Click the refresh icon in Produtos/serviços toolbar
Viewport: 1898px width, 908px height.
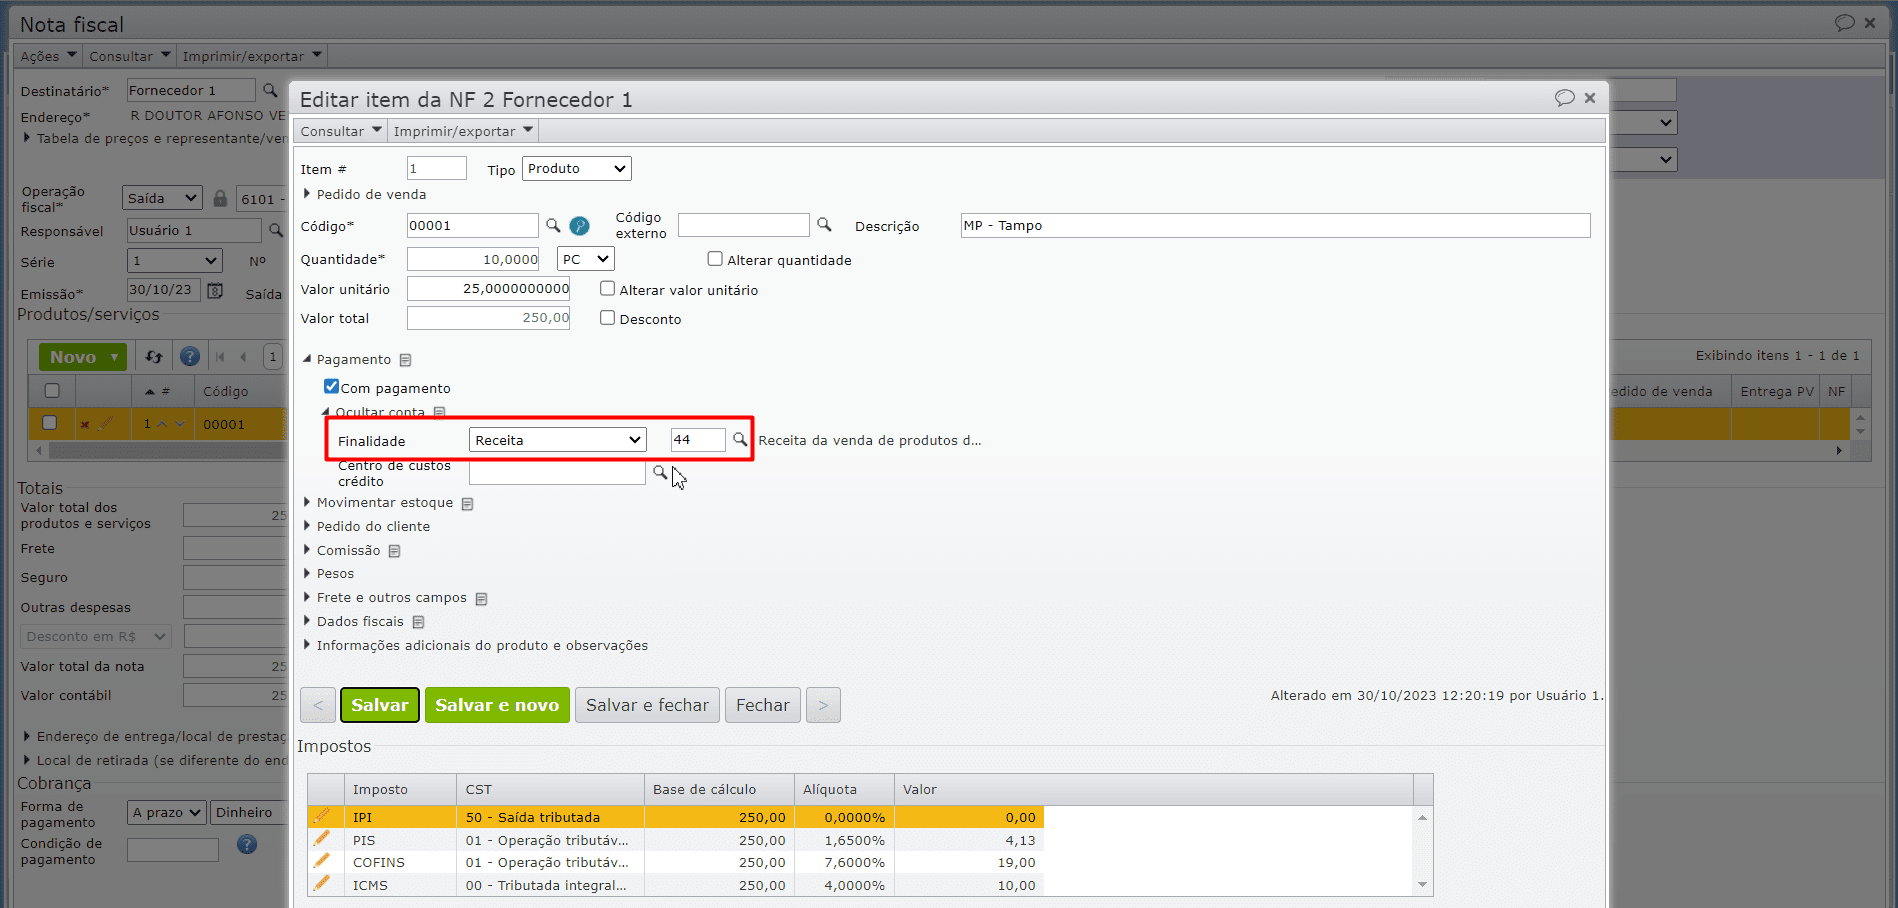[154, 356]
